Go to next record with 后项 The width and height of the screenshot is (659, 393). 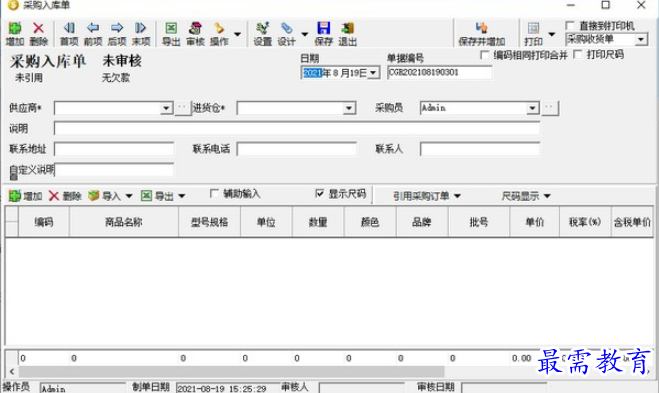(117, 34)
